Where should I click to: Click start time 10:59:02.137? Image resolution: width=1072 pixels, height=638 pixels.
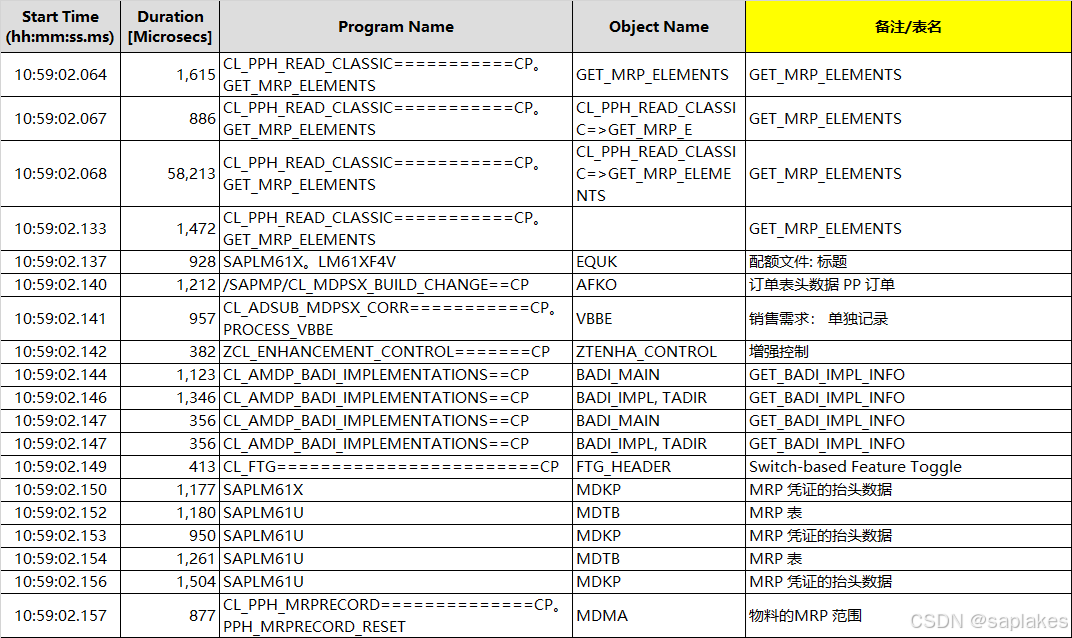pyautogui.click(x=60, y=262)
